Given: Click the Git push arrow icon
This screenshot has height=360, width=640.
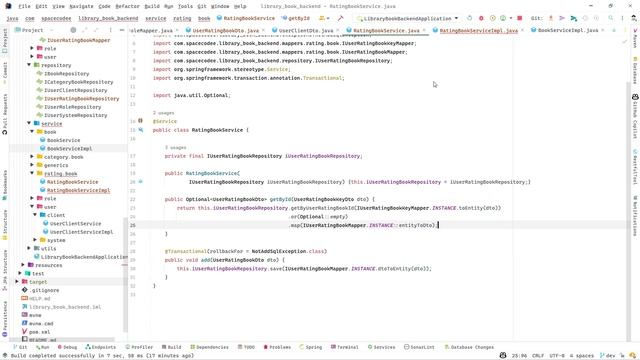Looking at the screenshot, I should click(x=573, y=18).
